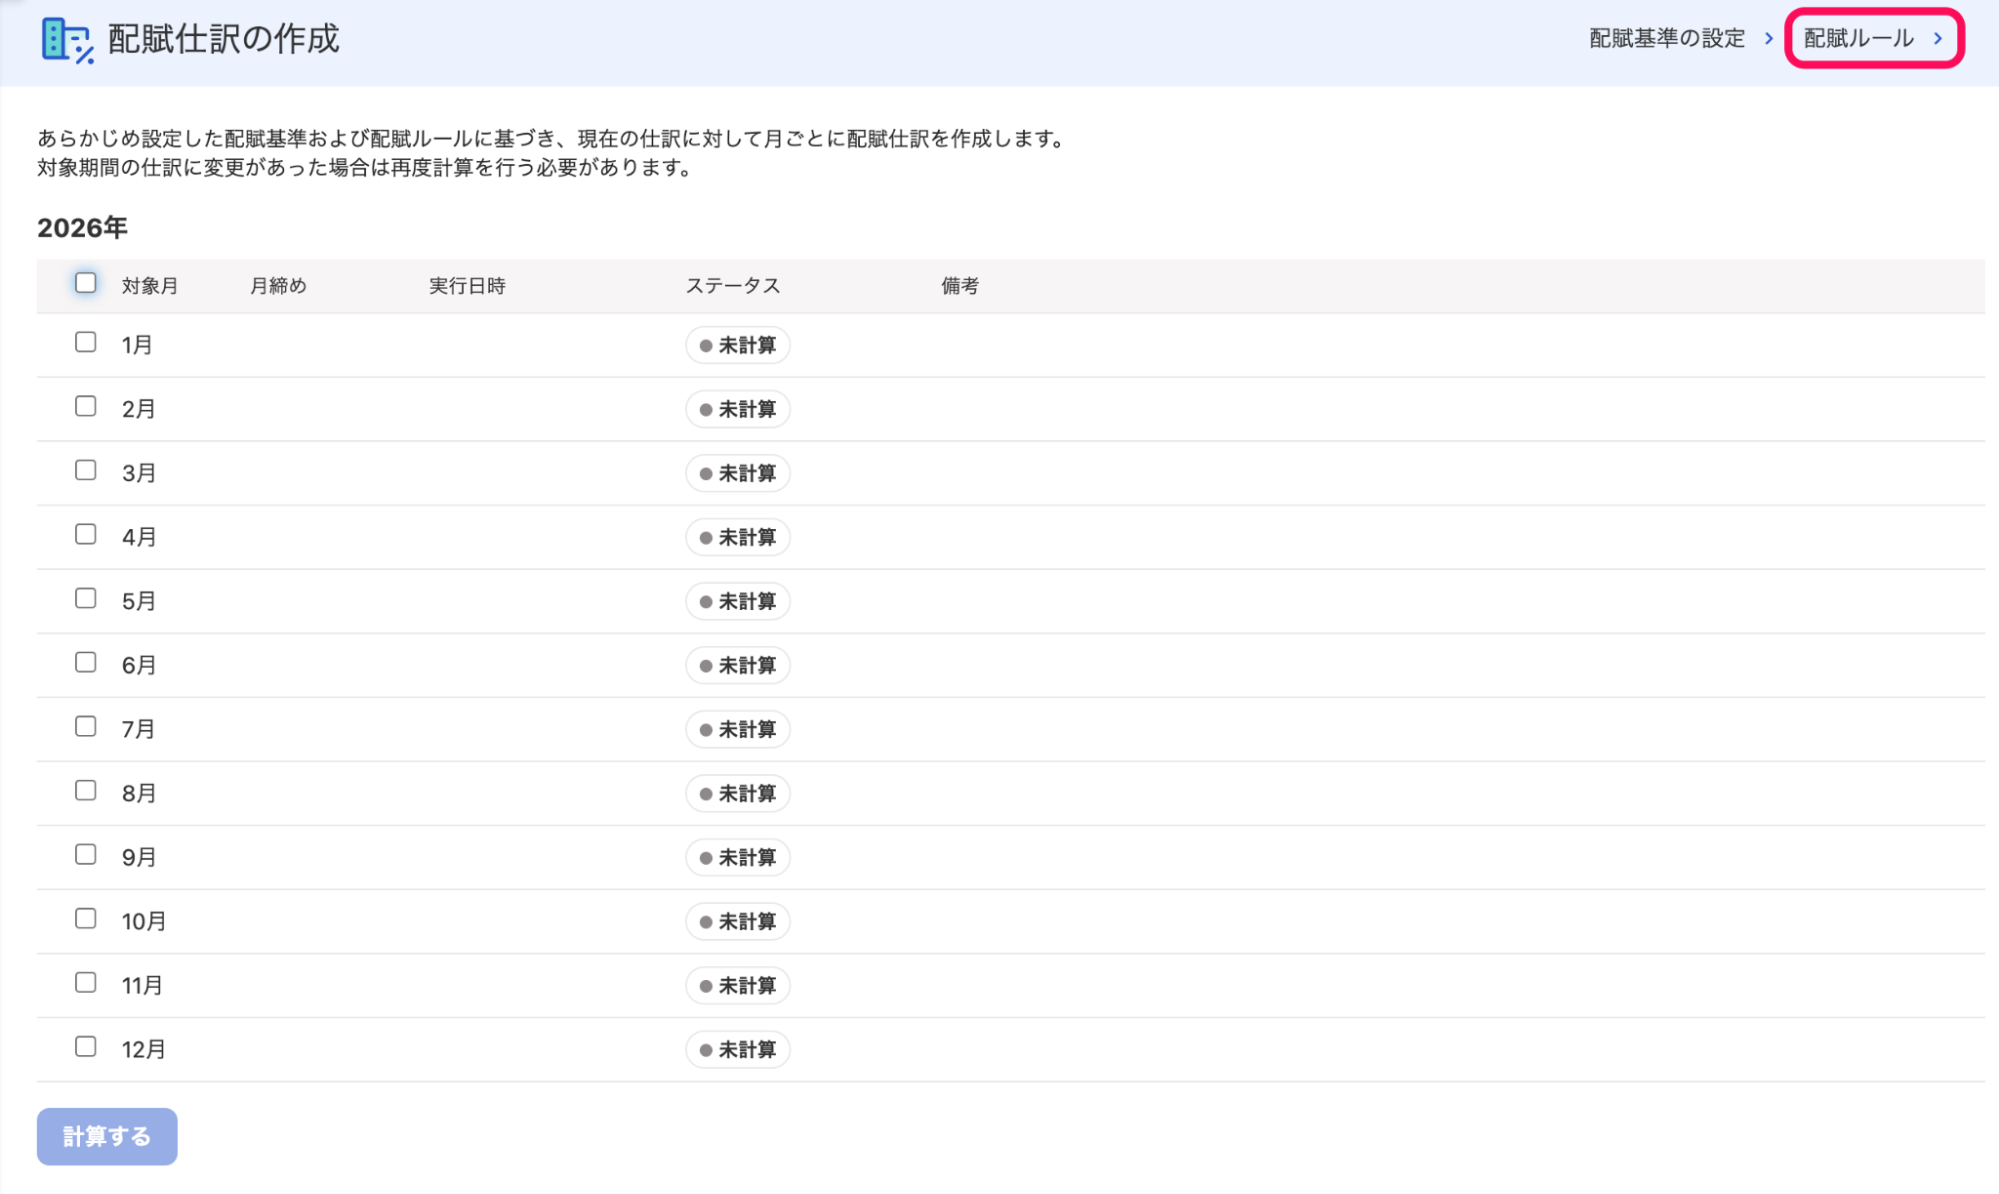The width and height of the screenshot is (1999, 1194).
Task: Tick the 4月 checkbox
Action: pos(86,535)
